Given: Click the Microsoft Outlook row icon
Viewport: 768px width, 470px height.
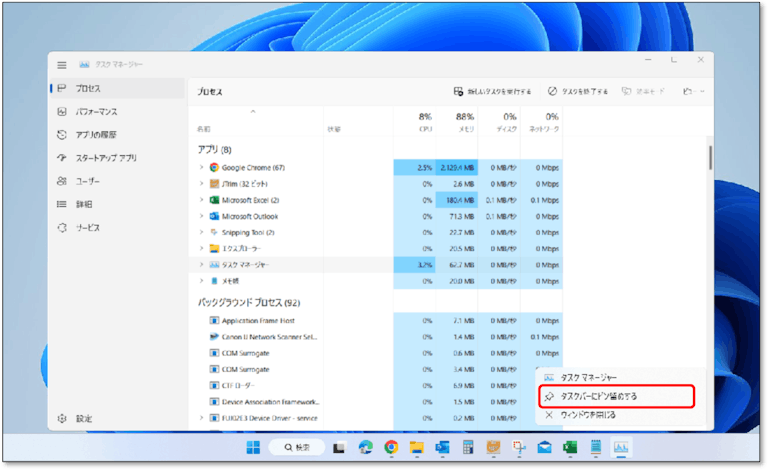Looking at the screenshot, I should (214, 216).
